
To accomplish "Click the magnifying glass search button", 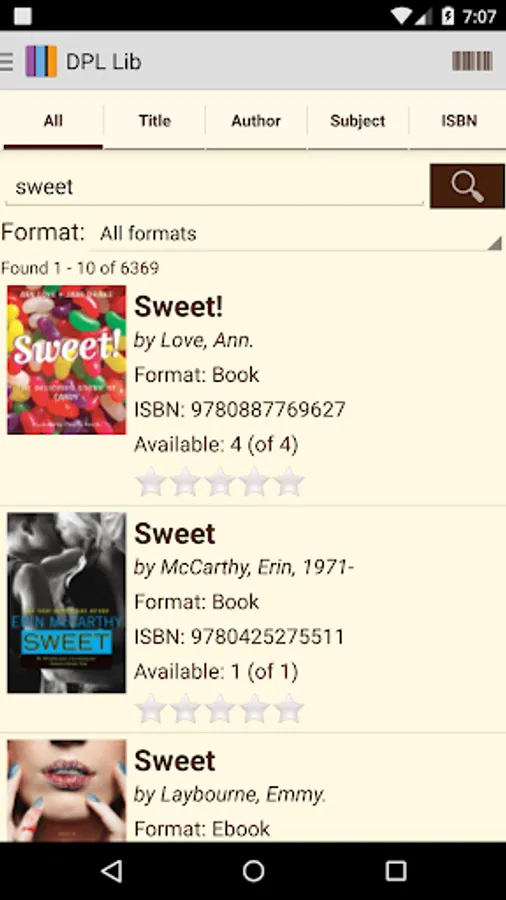I will click(467, 186).
